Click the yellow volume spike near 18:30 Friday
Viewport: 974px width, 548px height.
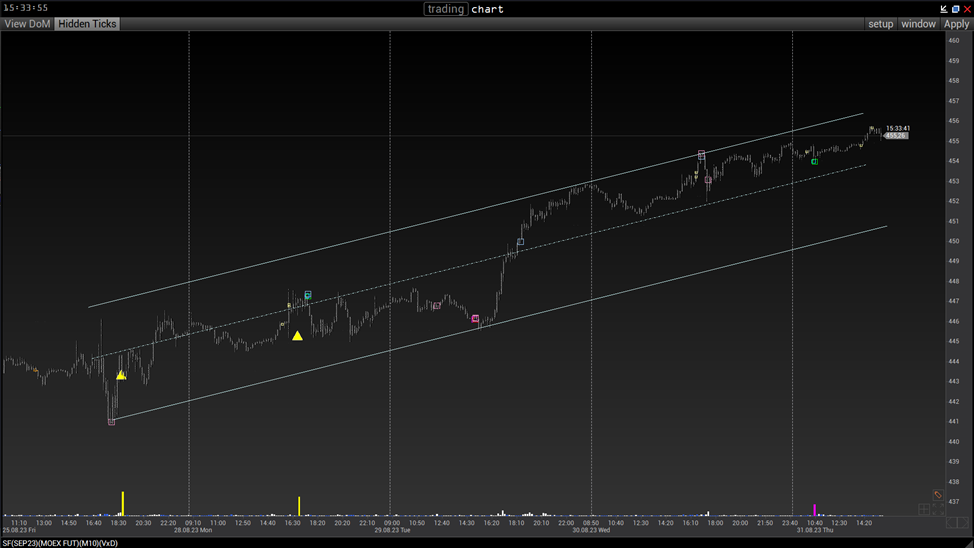point(123,503)
